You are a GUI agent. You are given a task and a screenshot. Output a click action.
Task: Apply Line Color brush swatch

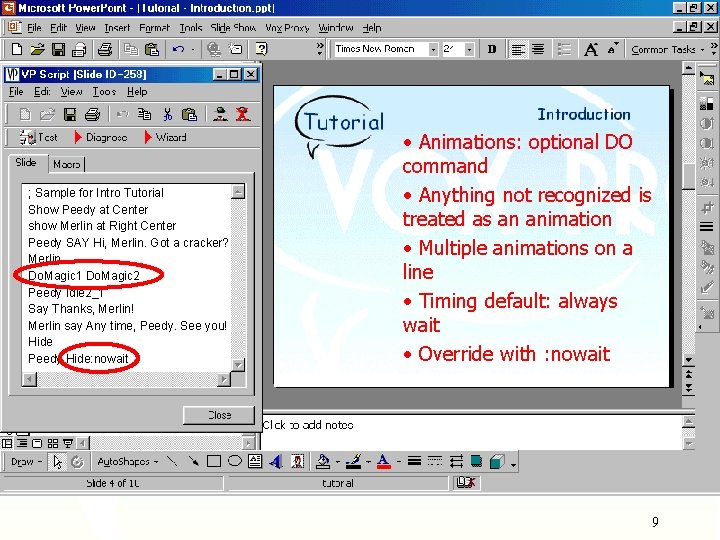(x=354, y=461)
